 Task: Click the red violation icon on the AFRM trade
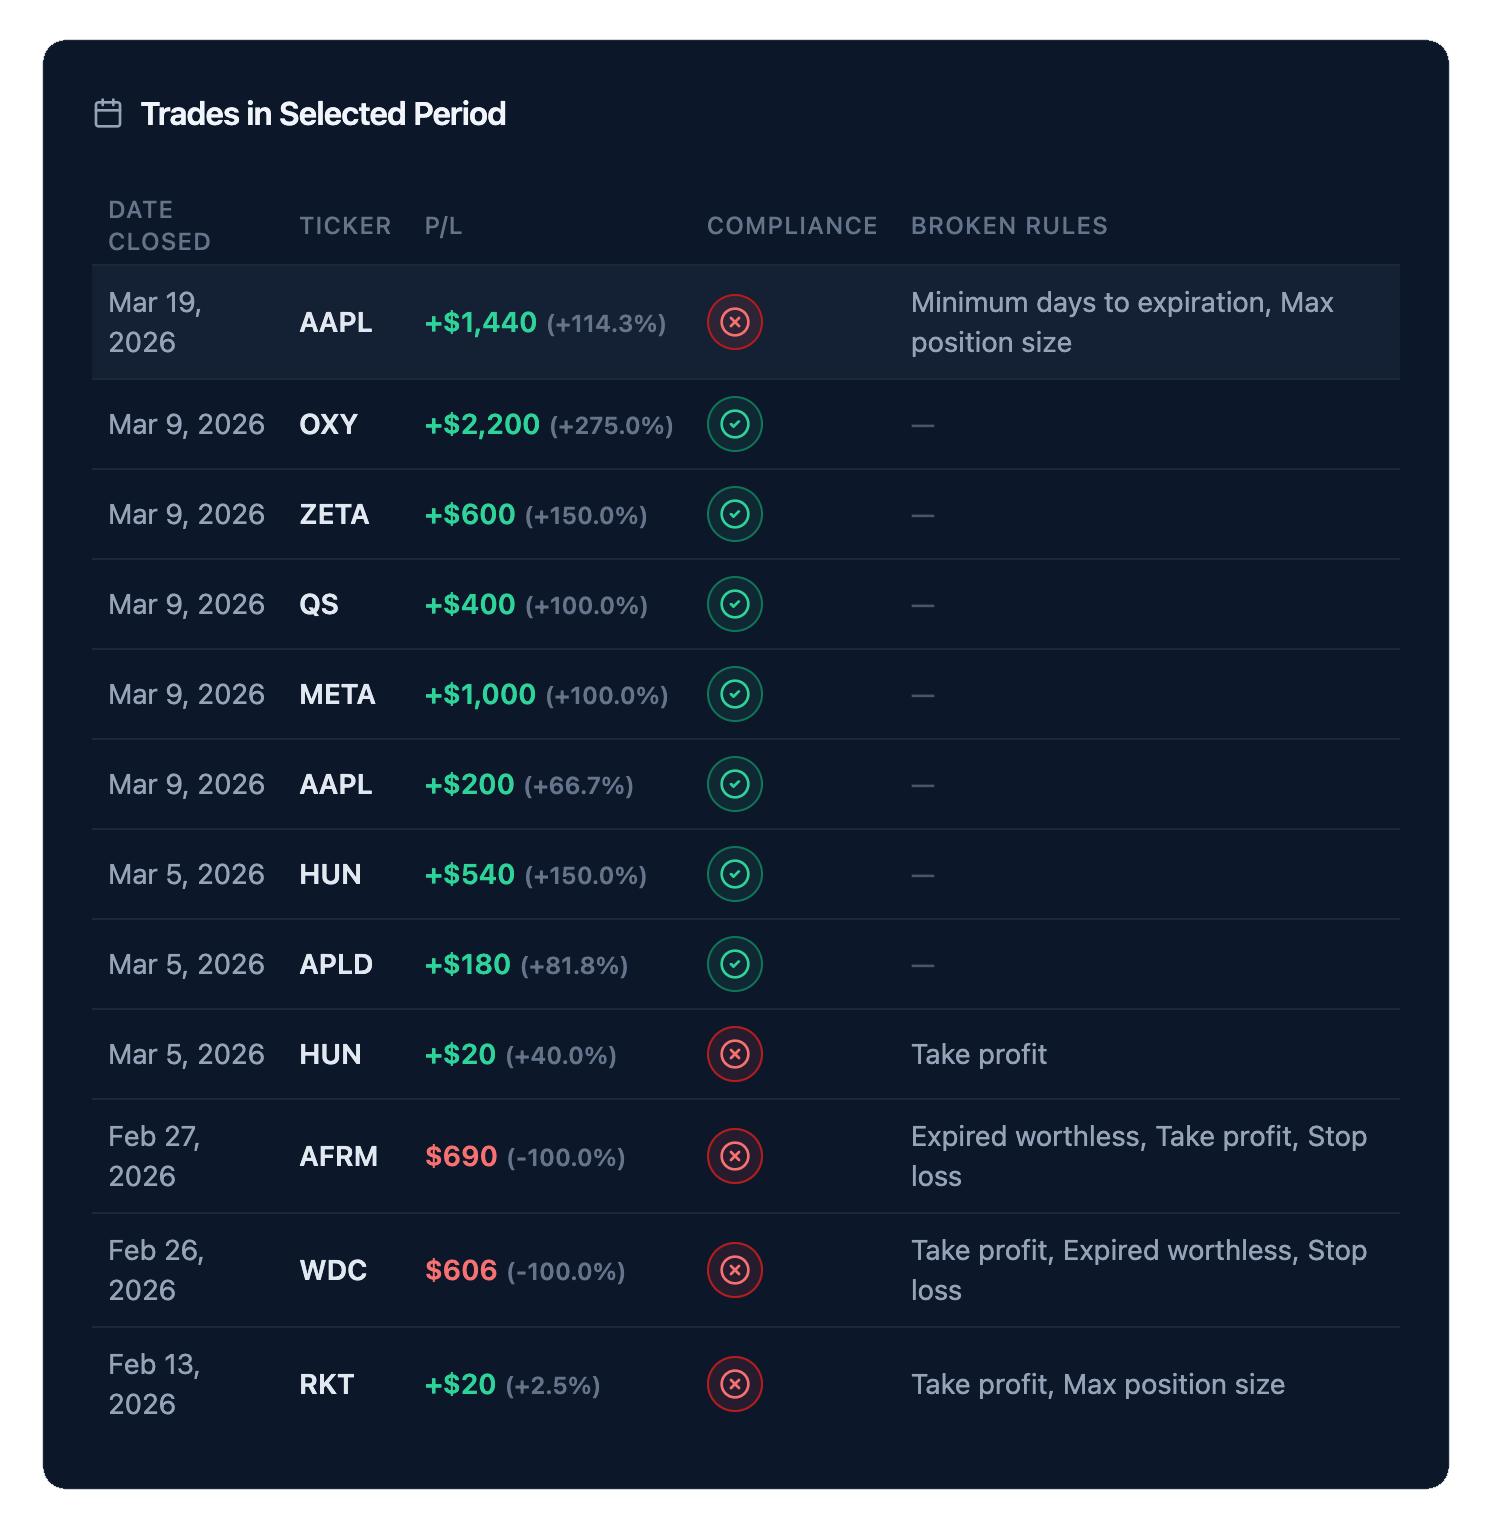point(734,1156)
